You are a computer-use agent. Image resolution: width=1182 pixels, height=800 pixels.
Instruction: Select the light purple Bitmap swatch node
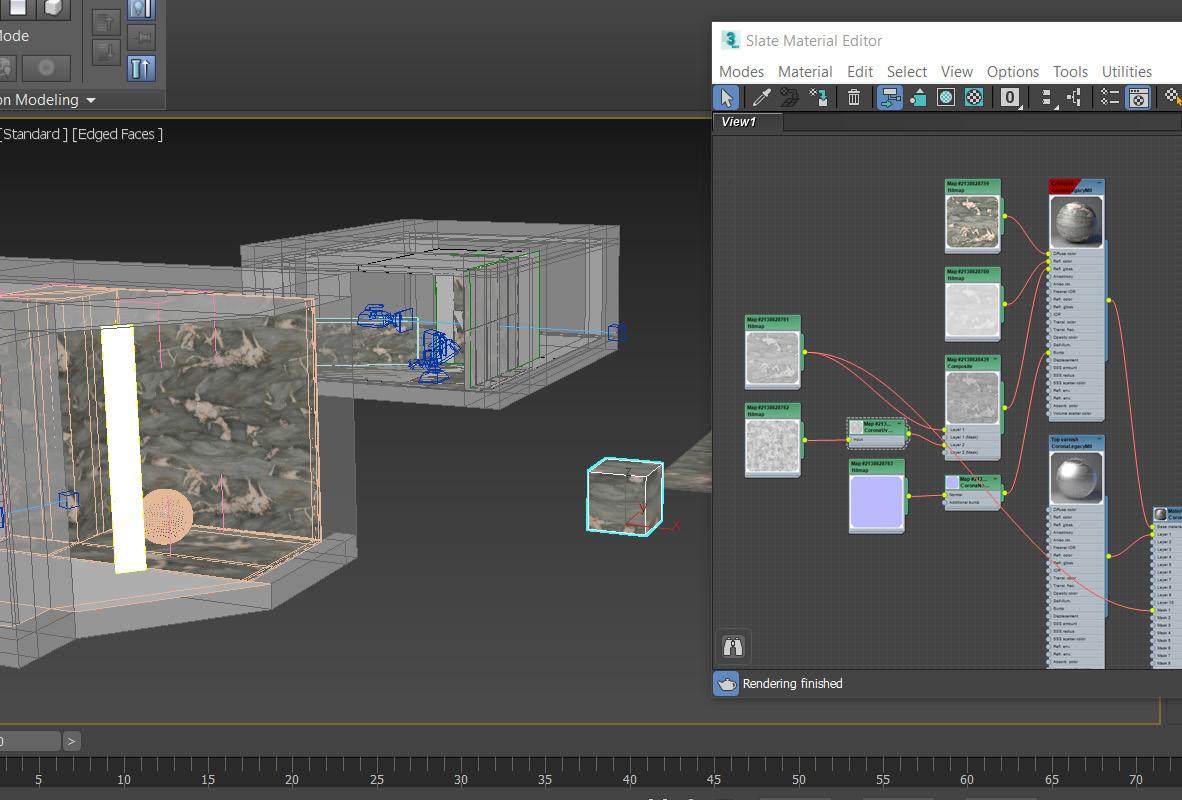[876, 501]
